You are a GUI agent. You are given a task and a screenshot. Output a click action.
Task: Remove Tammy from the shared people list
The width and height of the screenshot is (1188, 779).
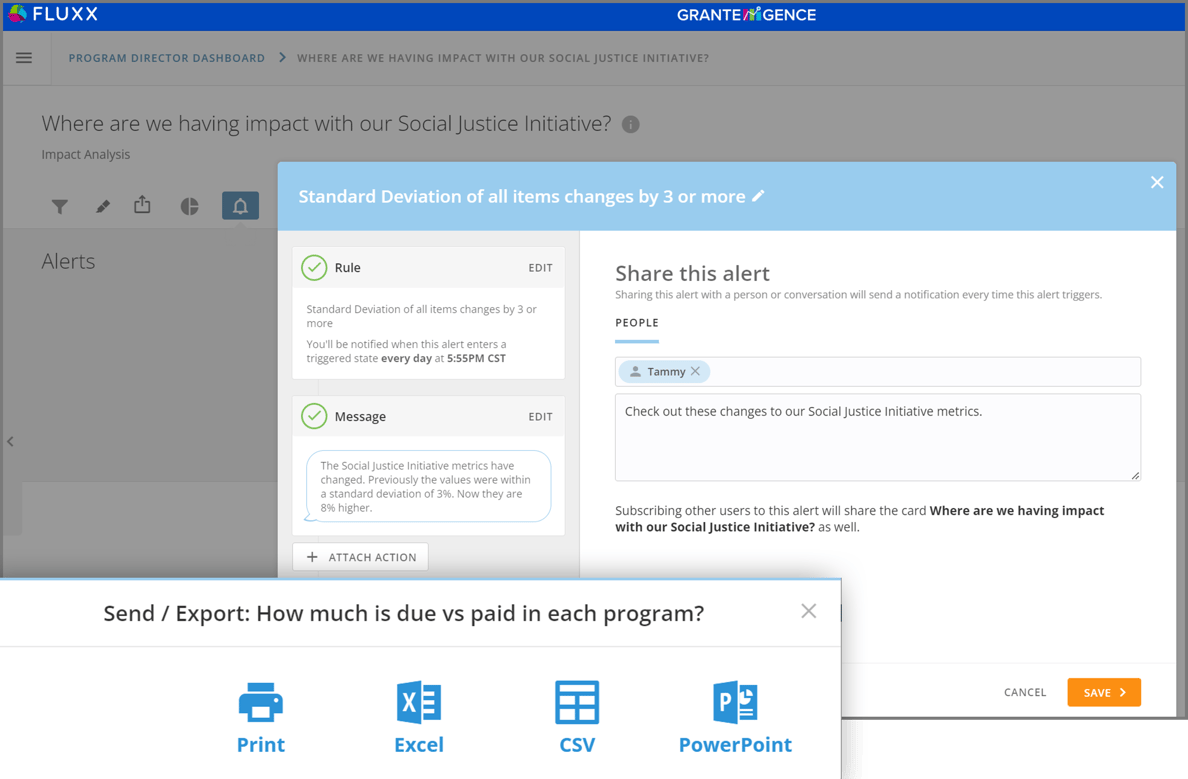pyautogui.click(x=698, y=371)
